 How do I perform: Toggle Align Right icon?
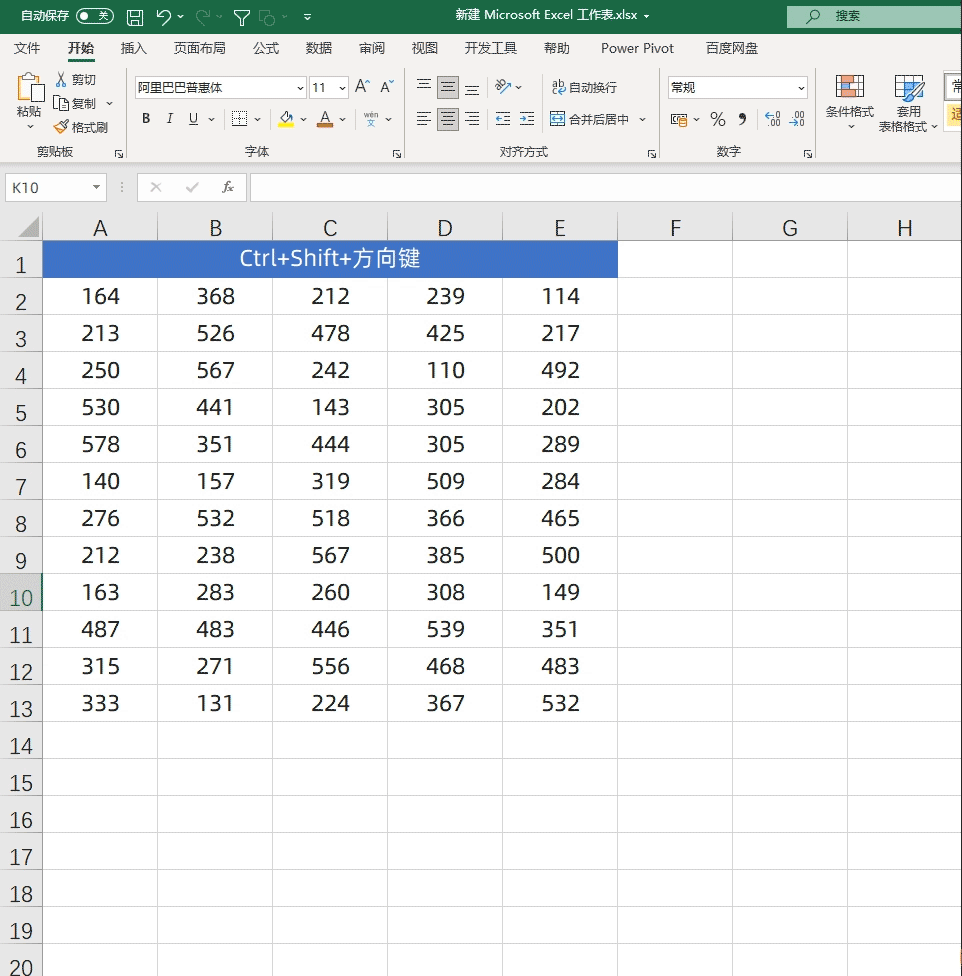[472, 119]
